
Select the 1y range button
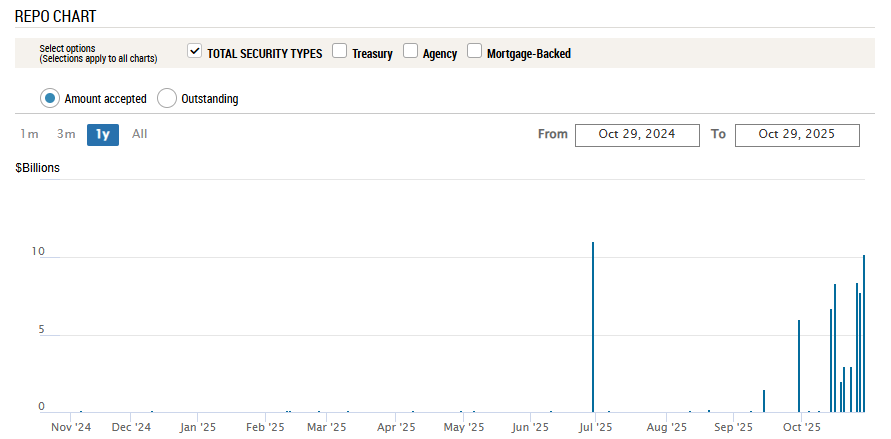pos(102,134)
